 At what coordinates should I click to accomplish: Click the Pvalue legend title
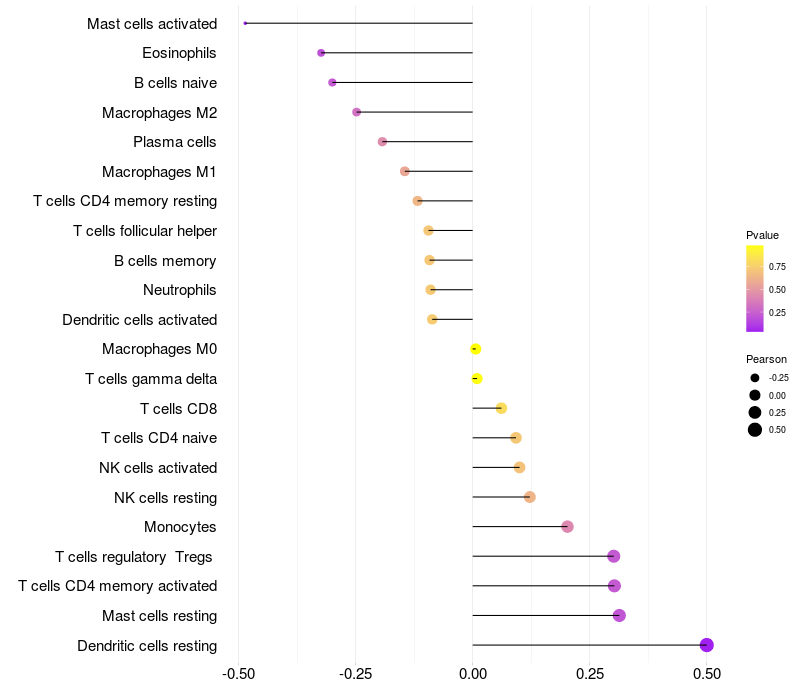tap(762, 235)
